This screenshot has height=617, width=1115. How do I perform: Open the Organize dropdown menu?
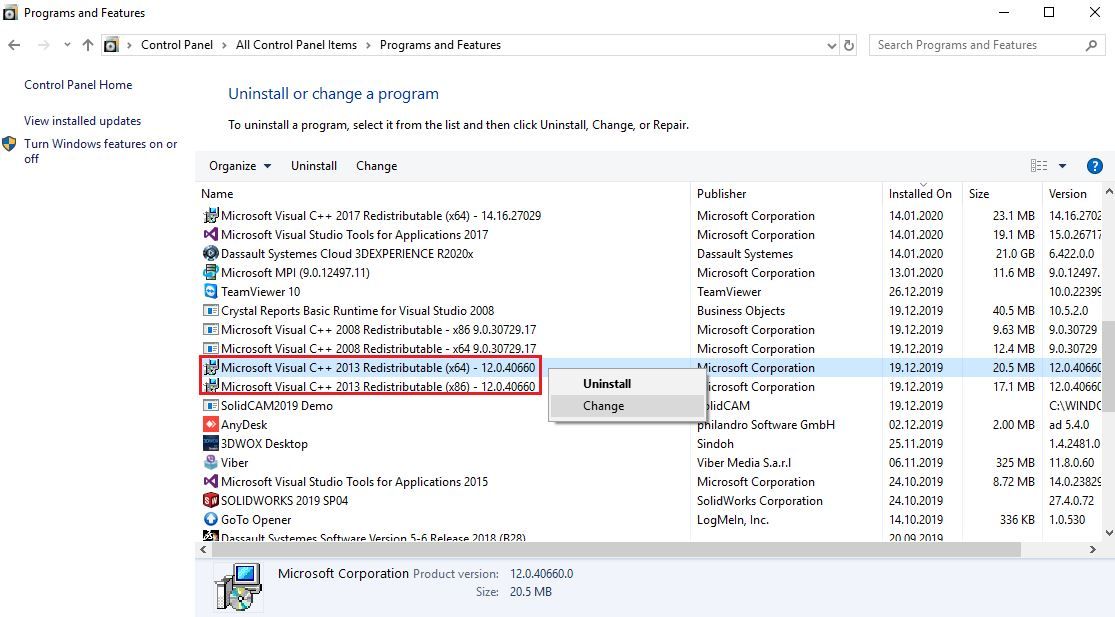[240, 166]
